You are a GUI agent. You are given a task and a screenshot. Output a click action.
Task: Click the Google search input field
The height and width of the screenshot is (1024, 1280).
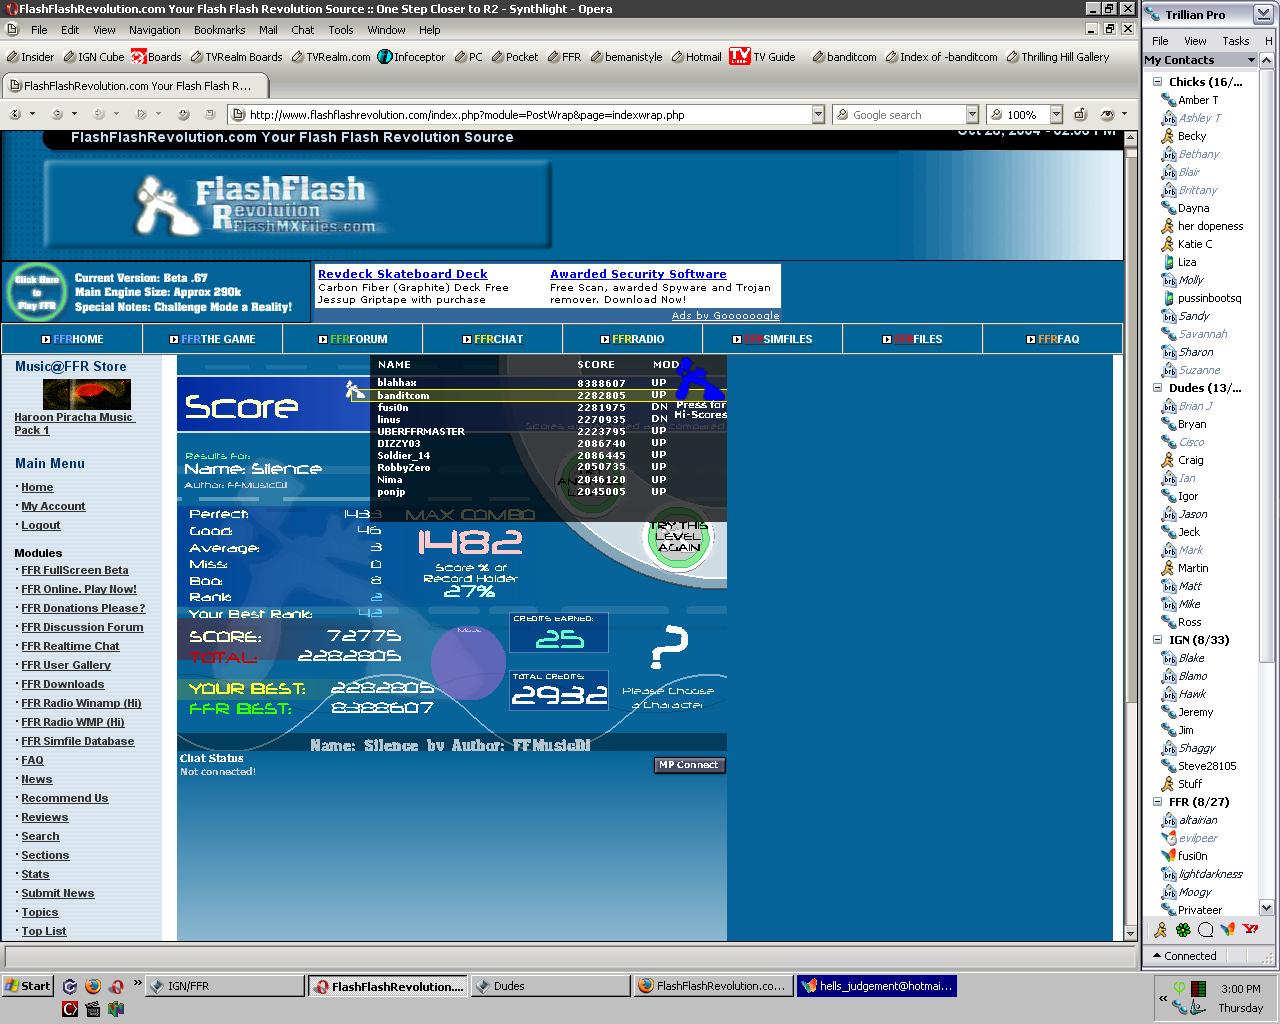tap(900, 115)
